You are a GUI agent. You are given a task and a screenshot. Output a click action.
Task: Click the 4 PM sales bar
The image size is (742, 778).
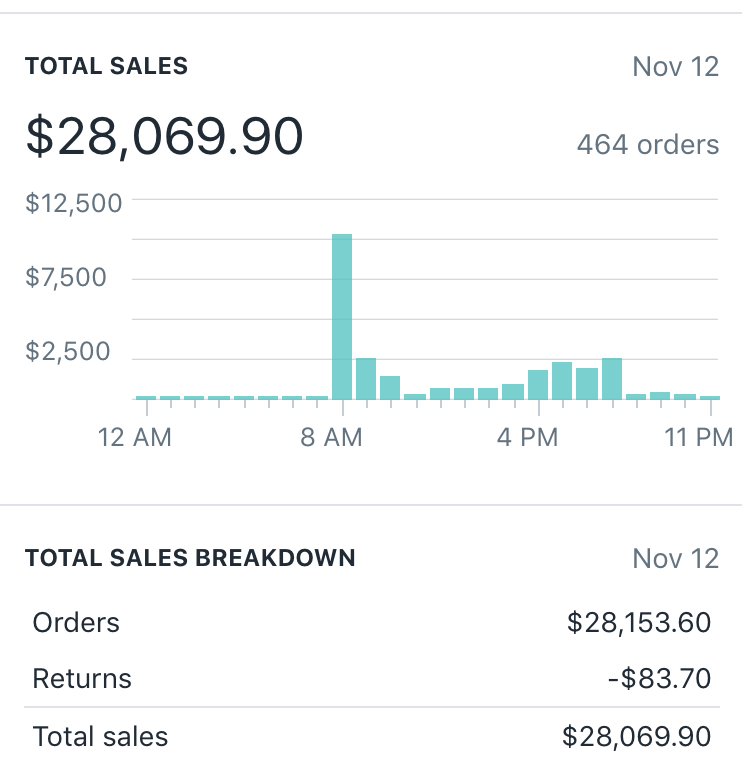(538, 385)
